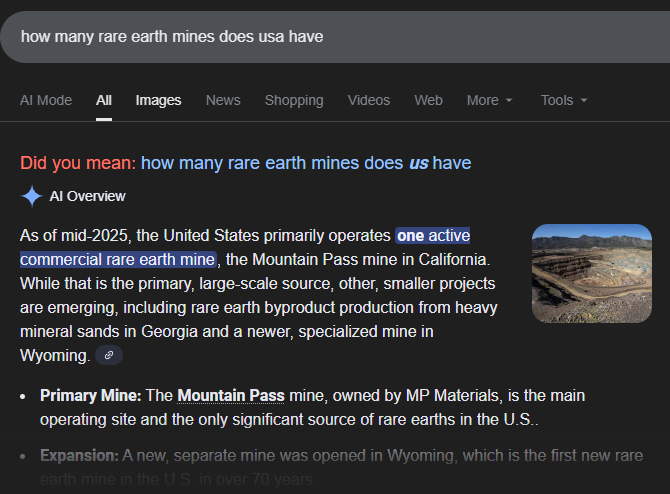Click the AI Overview heading label
Screen dimensions: 670x494
click(x=88, y=196)
